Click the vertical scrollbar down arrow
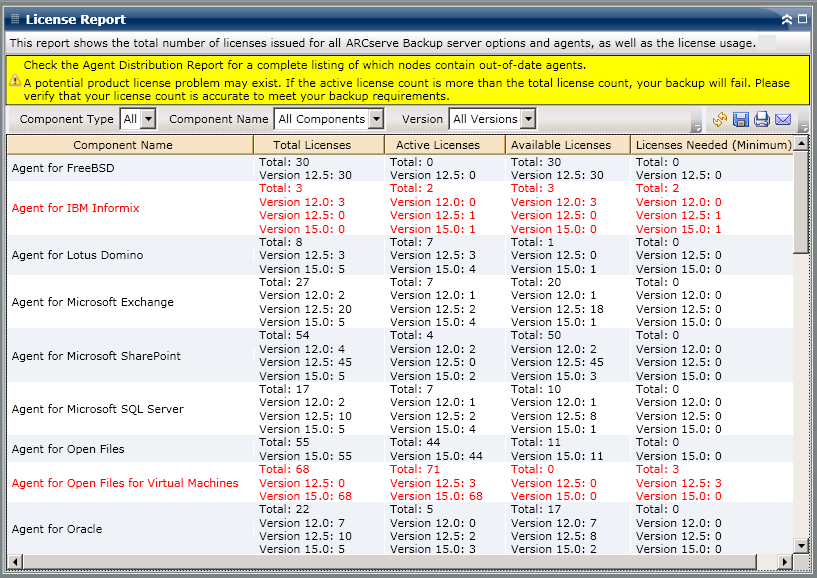The height and width of the screenshot is (578, 817). [x=801, y=545]
